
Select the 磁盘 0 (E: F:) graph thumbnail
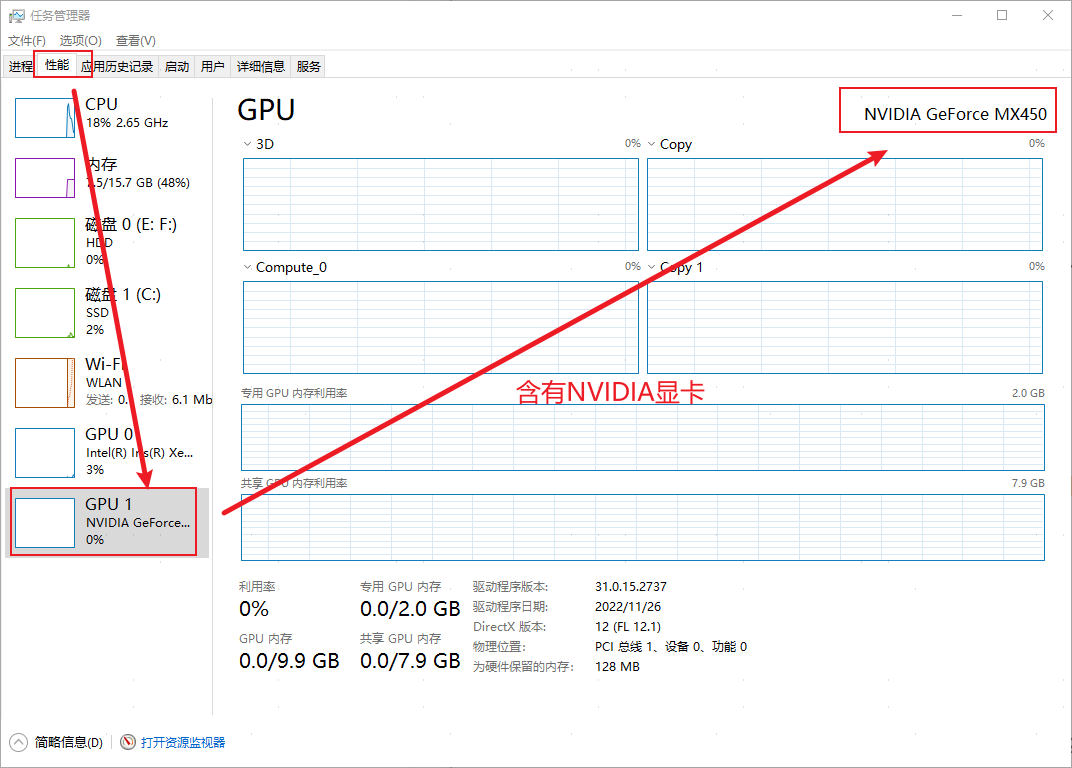tap(45, 243)
